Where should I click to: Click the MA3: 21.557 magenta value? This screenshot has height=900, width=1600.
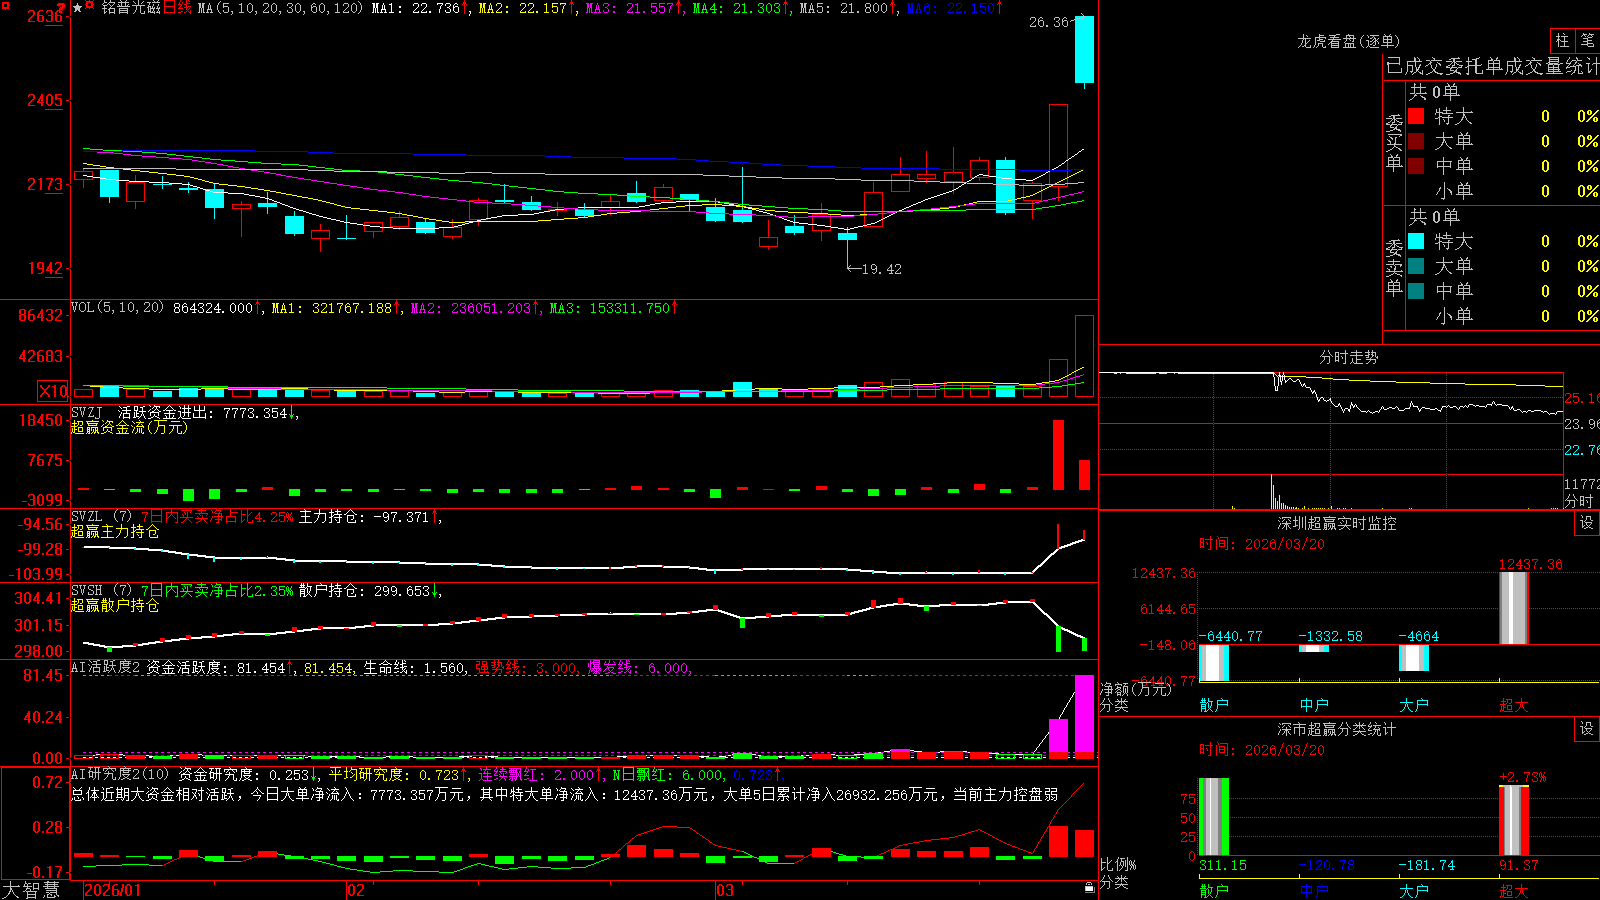click(x=634, y=8)
